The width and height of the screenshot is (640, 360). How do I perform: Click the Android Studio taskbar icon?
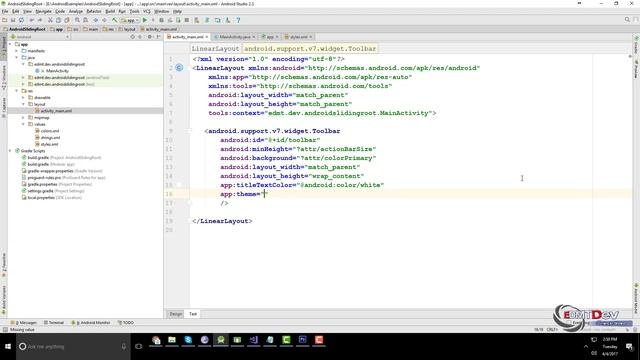click(x=221, y=340)
